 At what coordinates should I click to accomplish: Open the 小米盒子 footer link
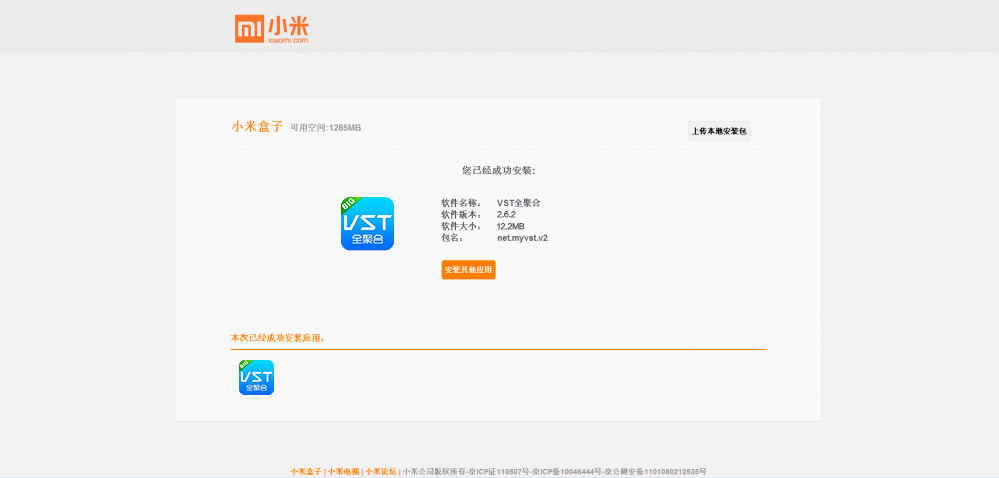pyautogui.click(x=306, y=472)
